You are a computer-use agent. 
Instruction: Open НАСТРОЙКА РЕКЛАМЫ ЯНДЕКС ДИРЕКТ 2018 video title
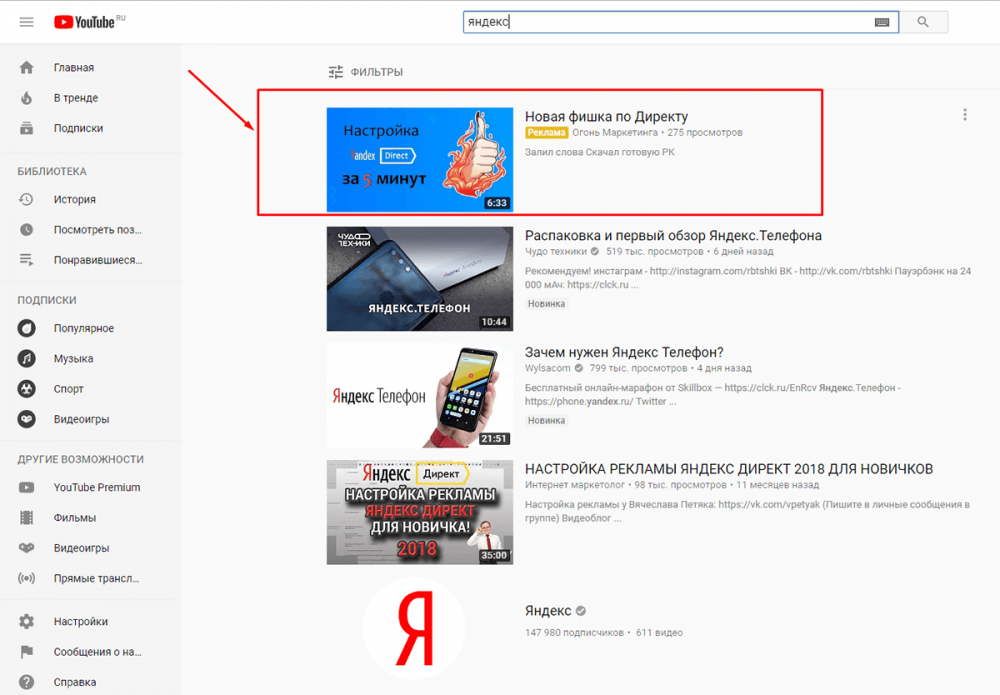729,469
